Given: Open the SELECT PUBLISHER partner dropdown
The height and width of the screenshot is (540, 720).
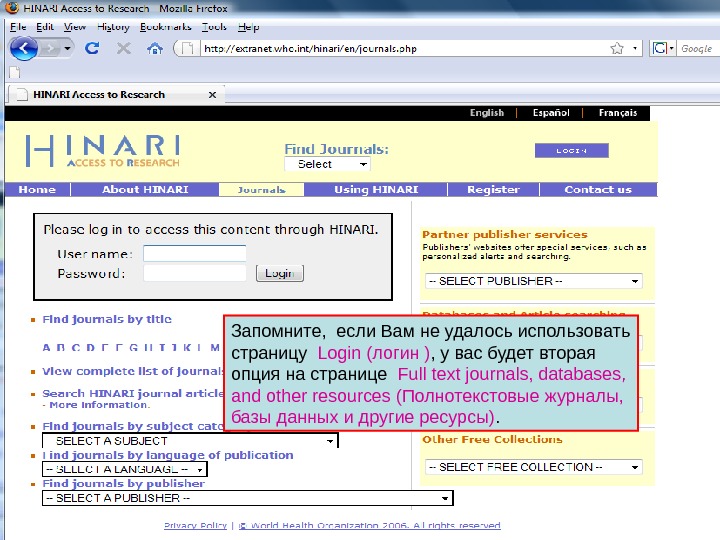Looking at the screenshot, I should pos(534,281).
